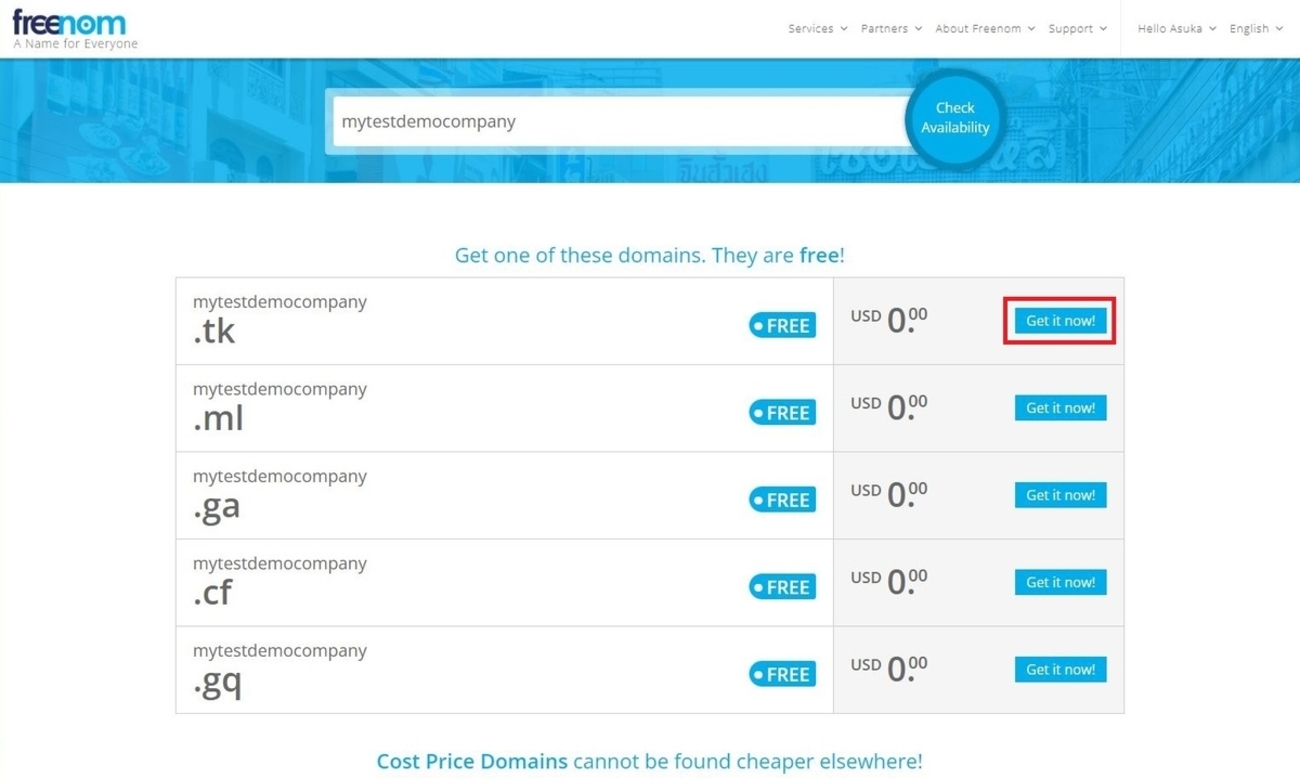Click the FREE badge for .cf domain

782,587
